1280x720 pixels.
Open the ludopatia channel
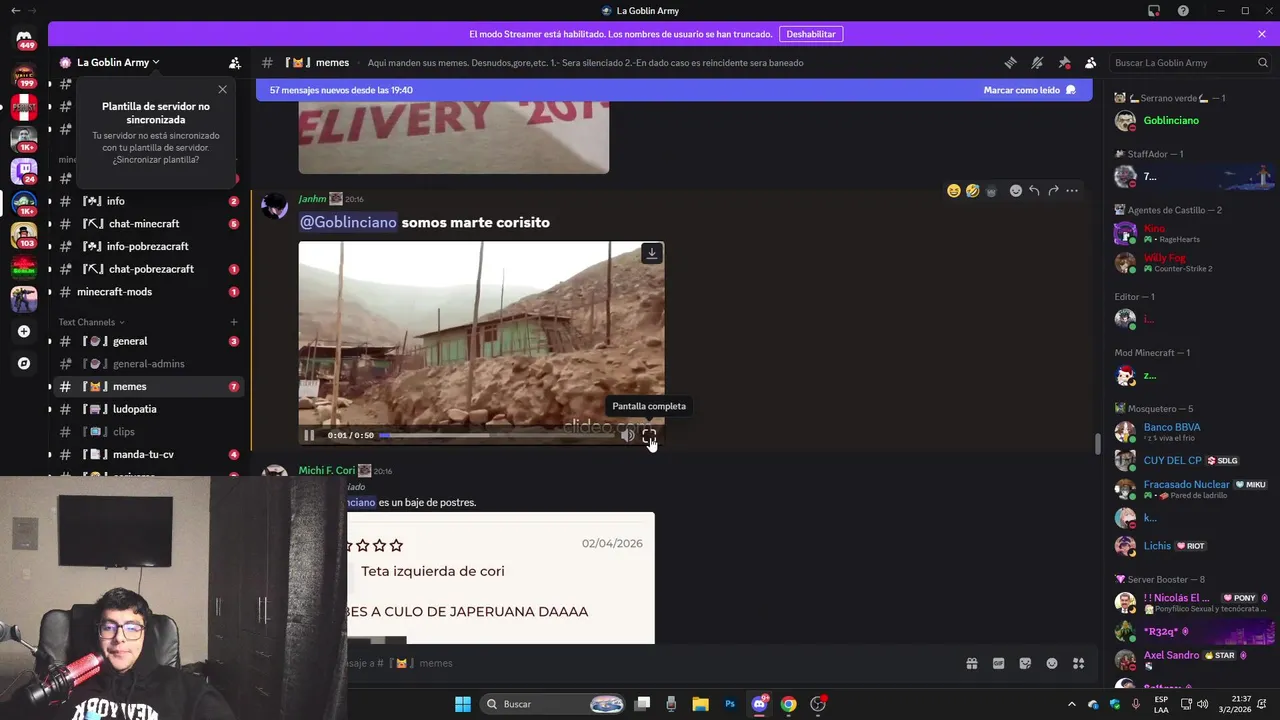(x=148, y=409)
